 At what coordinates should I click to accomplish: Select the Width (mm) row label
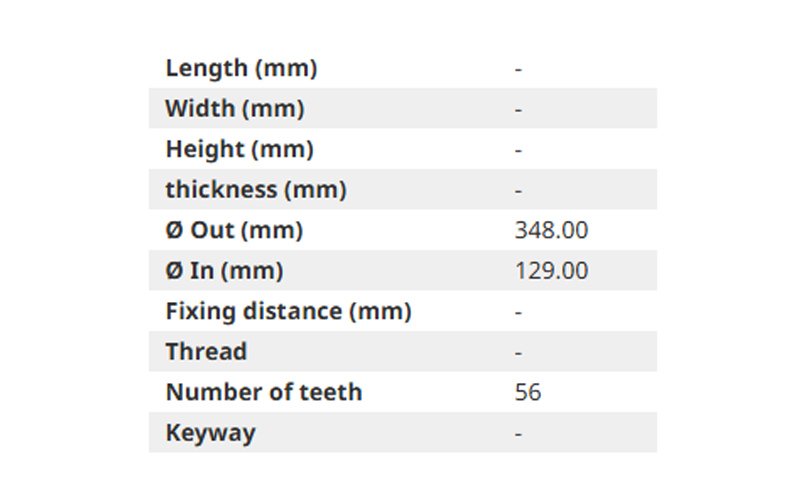coord(235,109)
